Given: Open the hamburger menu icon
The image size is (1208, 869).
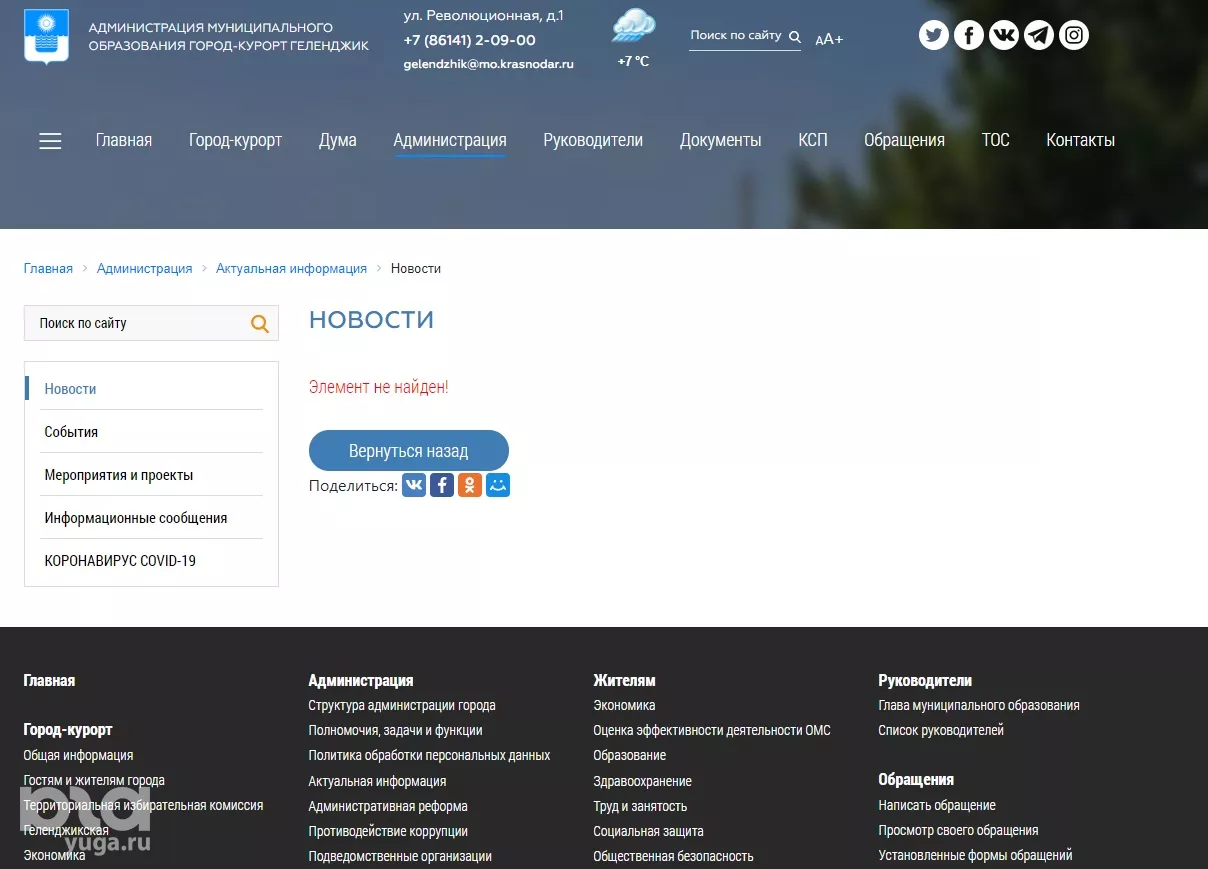Looking at the screenshot, I should (50, 141).
